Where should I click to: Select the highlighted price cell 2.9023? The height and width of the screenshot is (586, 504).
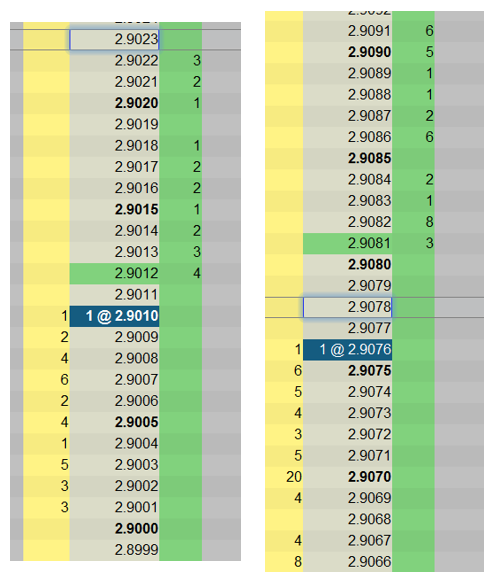114,39
